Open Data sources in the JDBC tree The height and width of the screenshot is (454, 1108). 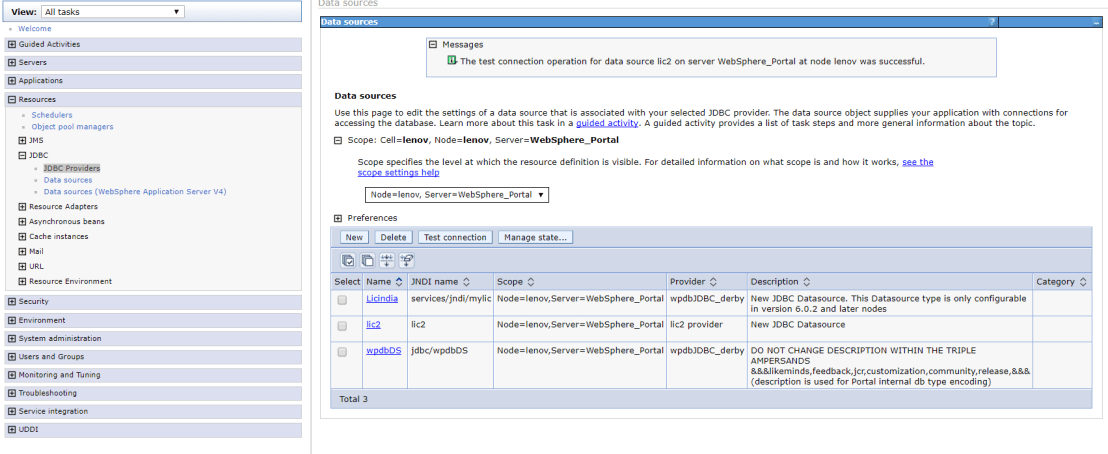(68, 180)
